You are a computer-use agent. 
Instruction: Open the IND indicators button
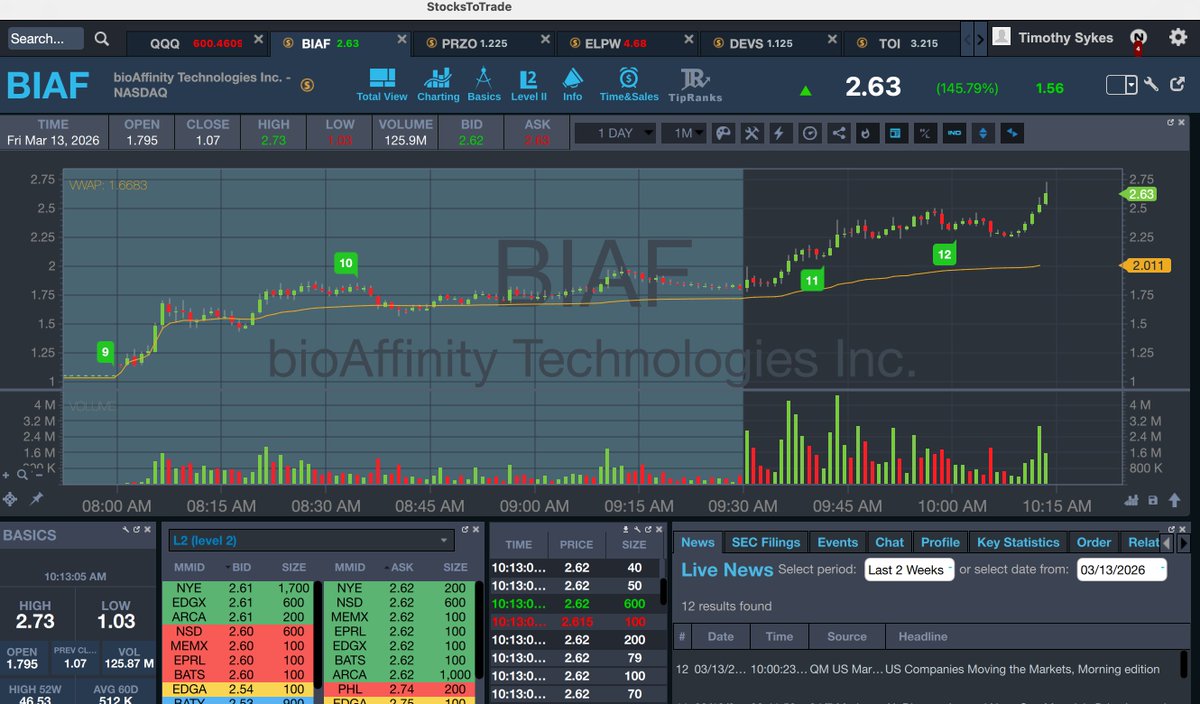click(x=954, y=133)
